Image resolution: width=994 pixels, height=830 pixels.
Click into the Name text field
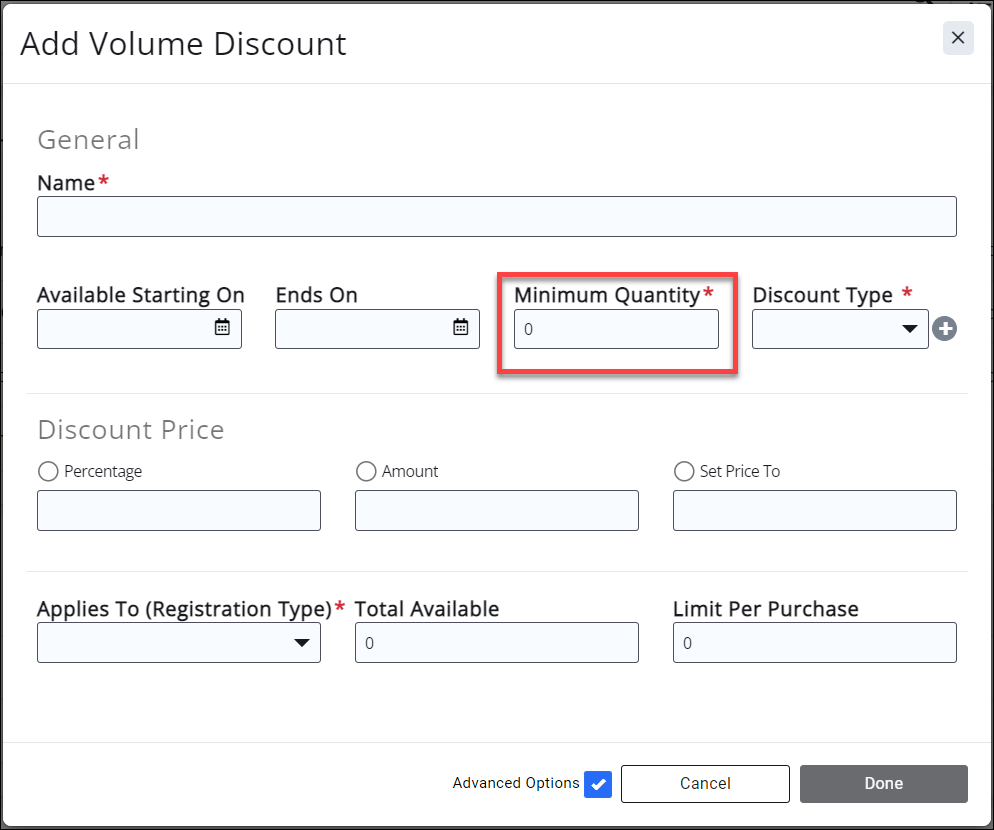pyautogui.click(x=496, y=217)
